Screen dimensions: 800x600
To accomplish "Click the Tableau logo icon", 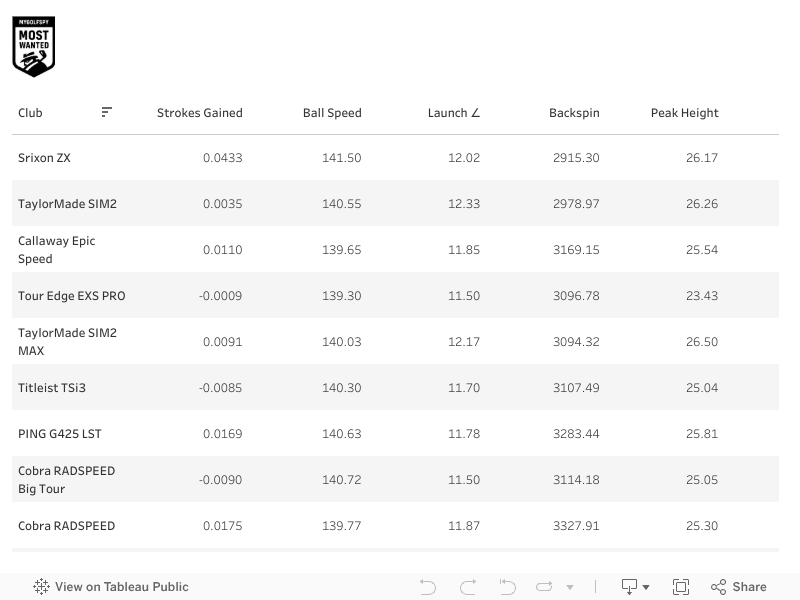I will tap(41, 587).
